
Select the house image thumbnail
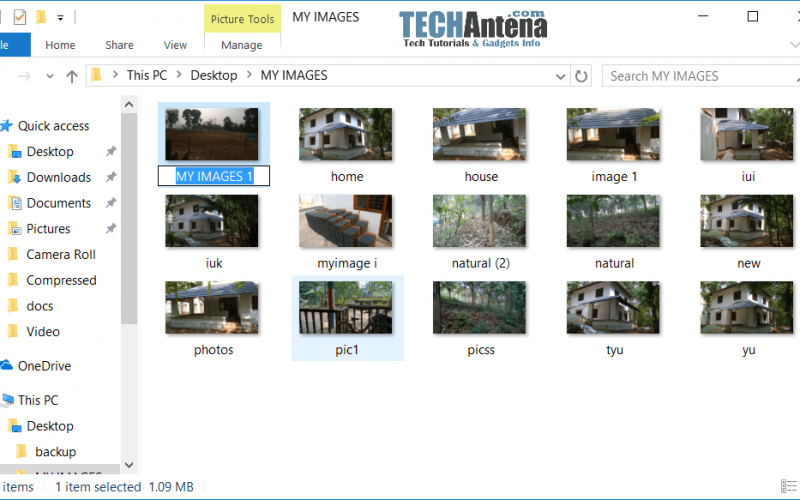pyautogui.click(x=479, y=134)
